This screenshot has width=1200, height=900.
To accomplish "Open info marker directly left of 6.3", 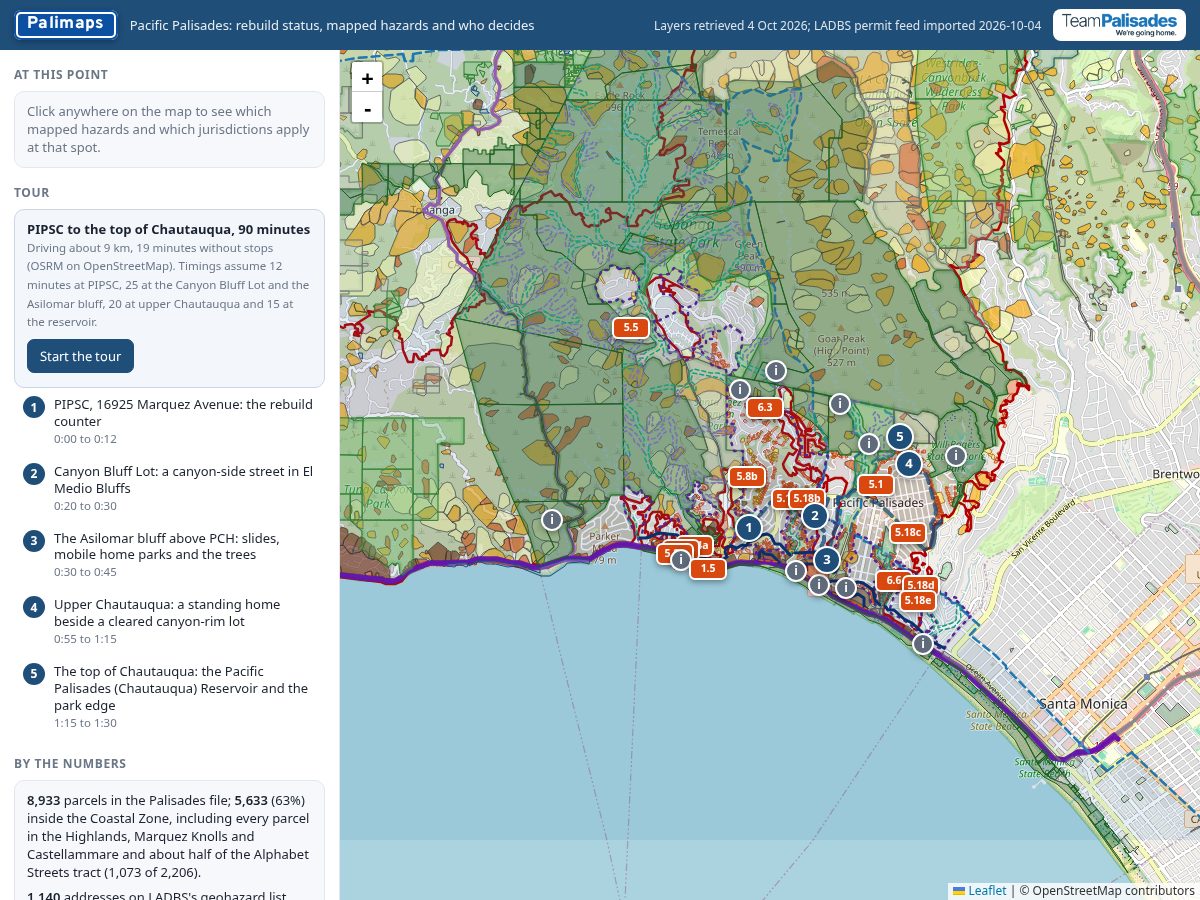I will tap(739, 390).
